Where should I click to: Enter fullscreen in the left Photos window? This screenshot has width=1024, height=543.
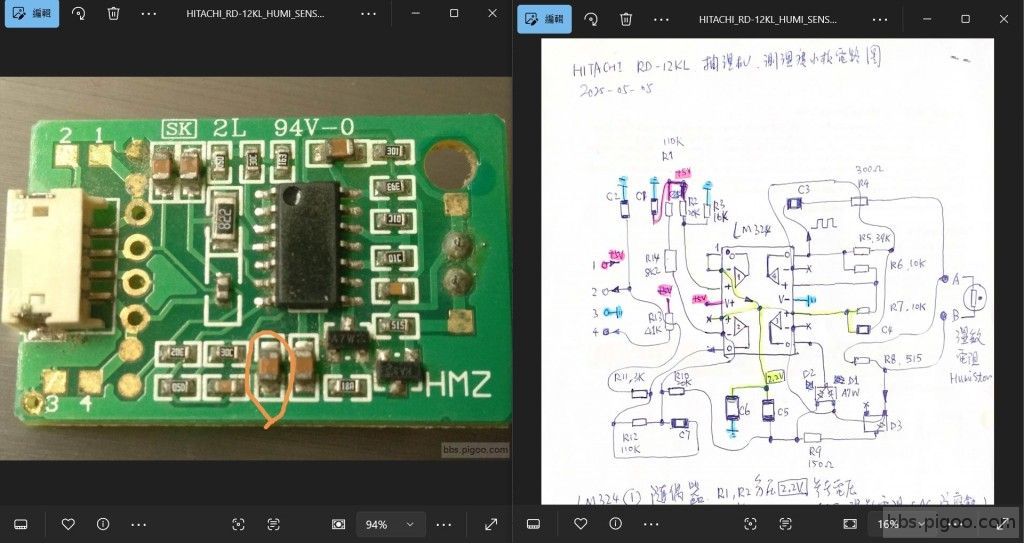click(x=491, y=524)
